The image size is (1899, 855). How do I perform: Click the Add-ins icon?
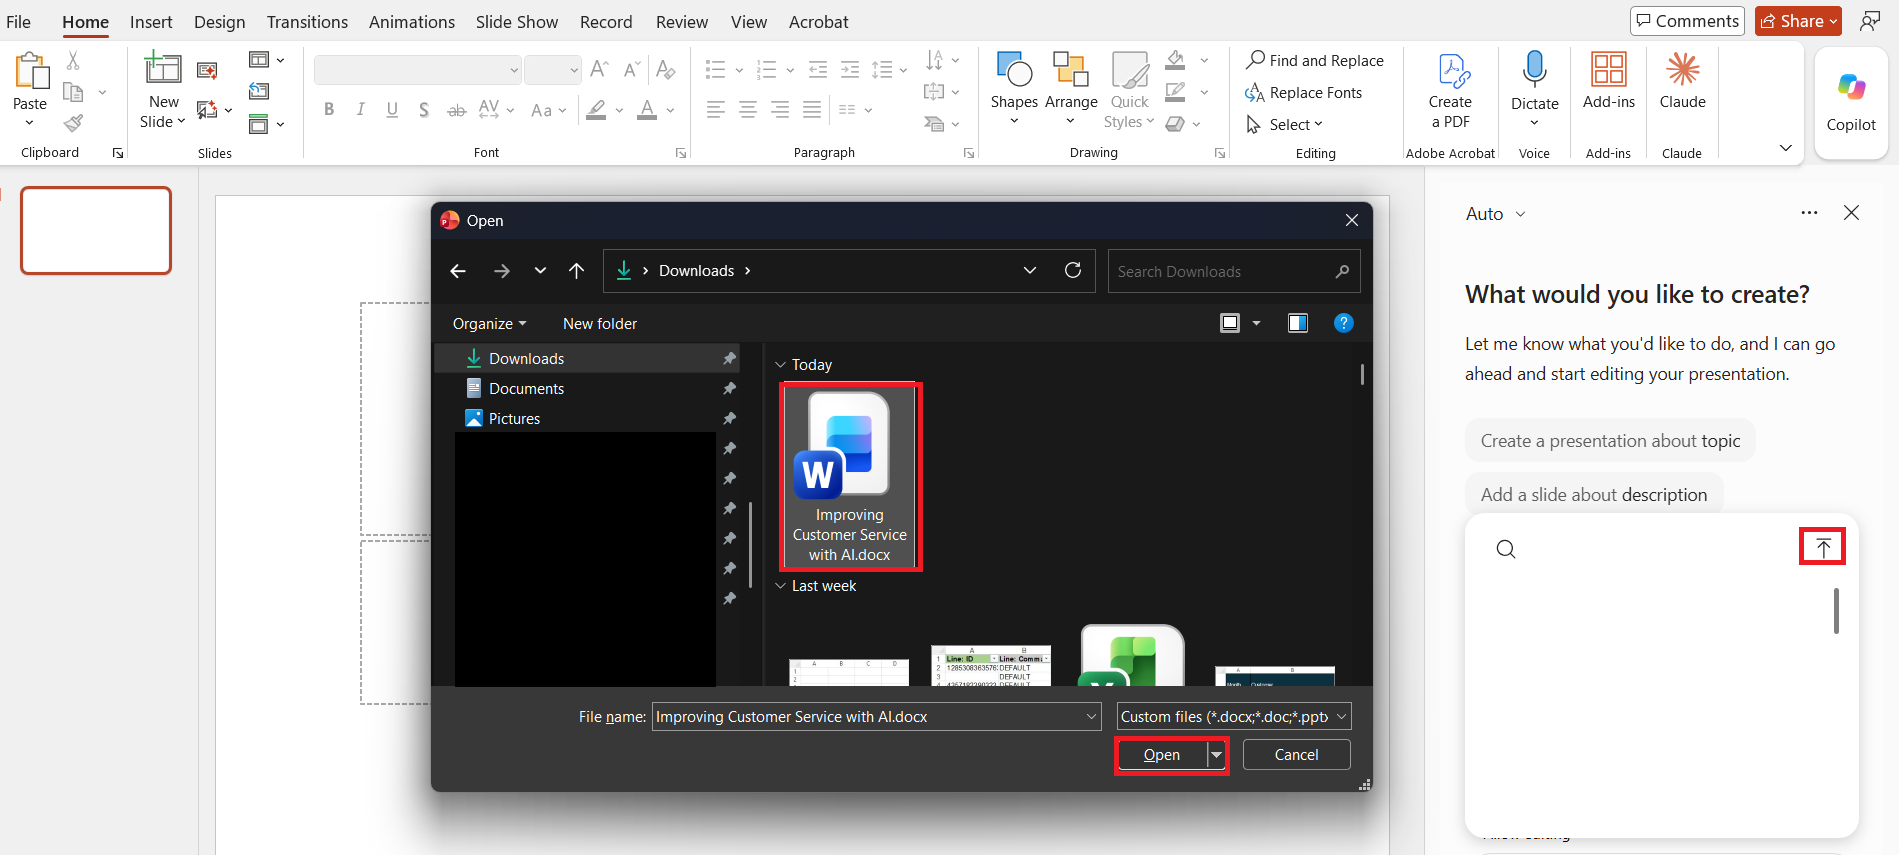(1608, 69)
